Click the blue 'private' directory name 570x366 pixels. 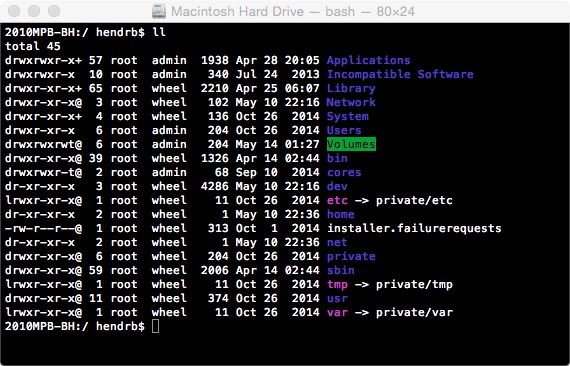point(351,256)
